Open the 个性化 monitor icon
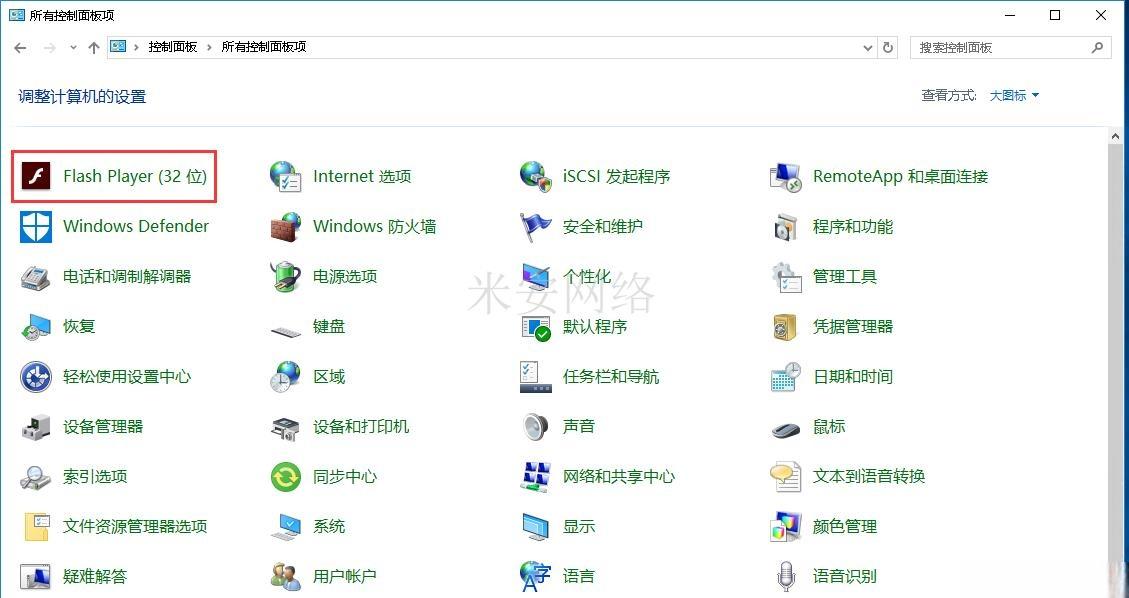1129x598 pixels. tap(536, 276)
